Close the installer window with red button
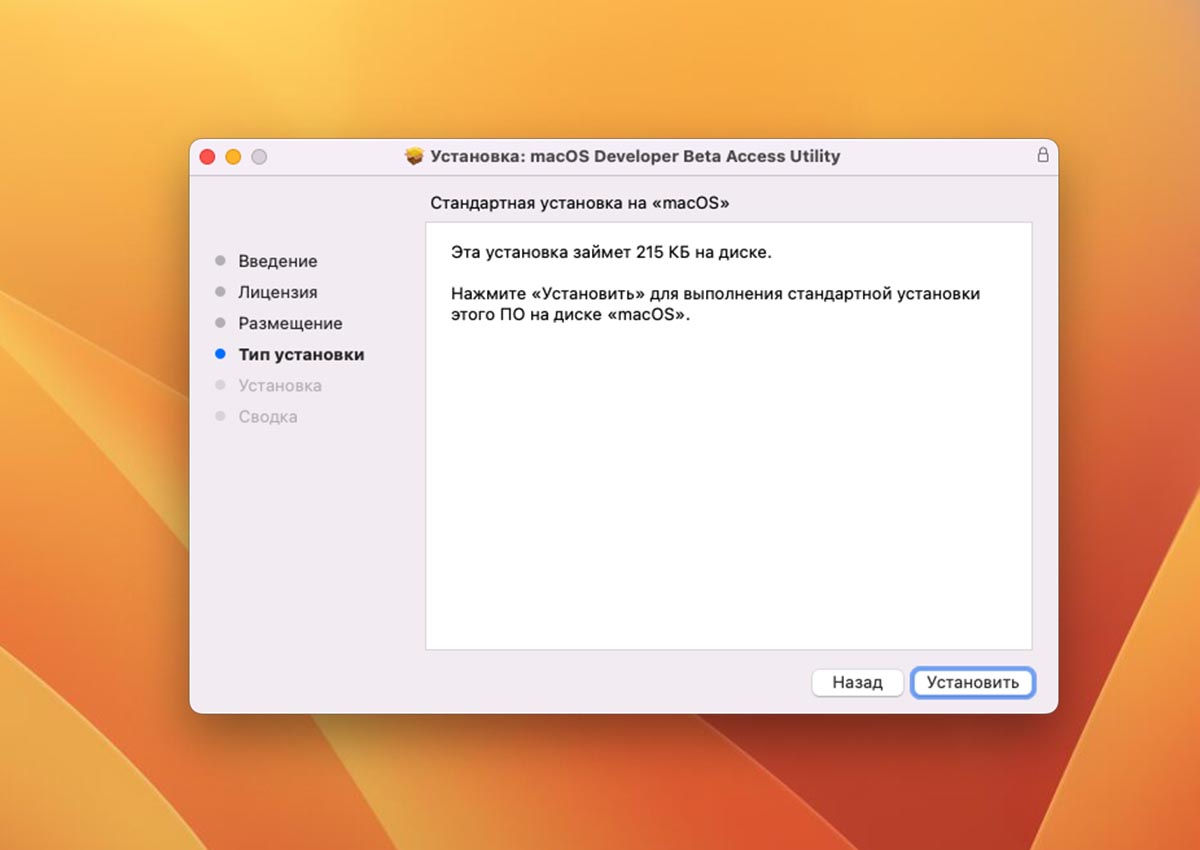This screenshot has height=850, width=1200. coord(208,157)
